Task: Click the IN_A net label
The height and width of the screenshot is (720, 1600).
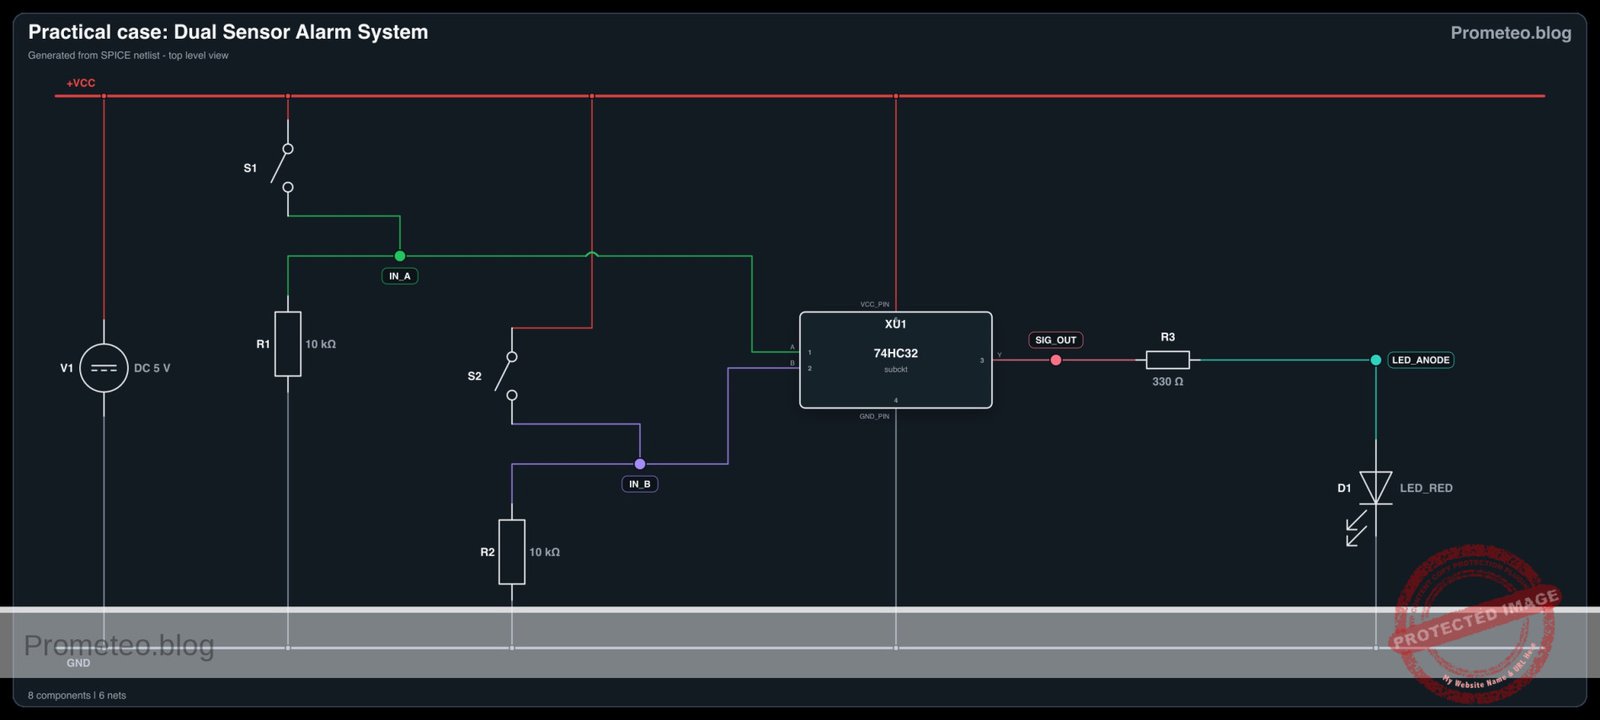Action: (x=400, y=276)
